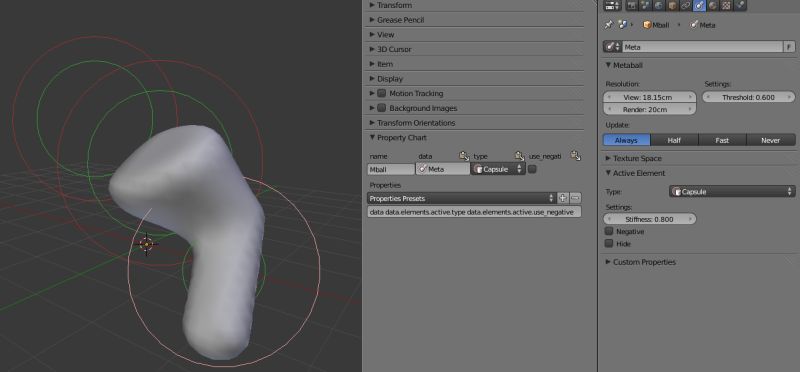Toggle the pin icon in breadcrumb row
This screenshot has height=372, width=800.
[609, 24]
